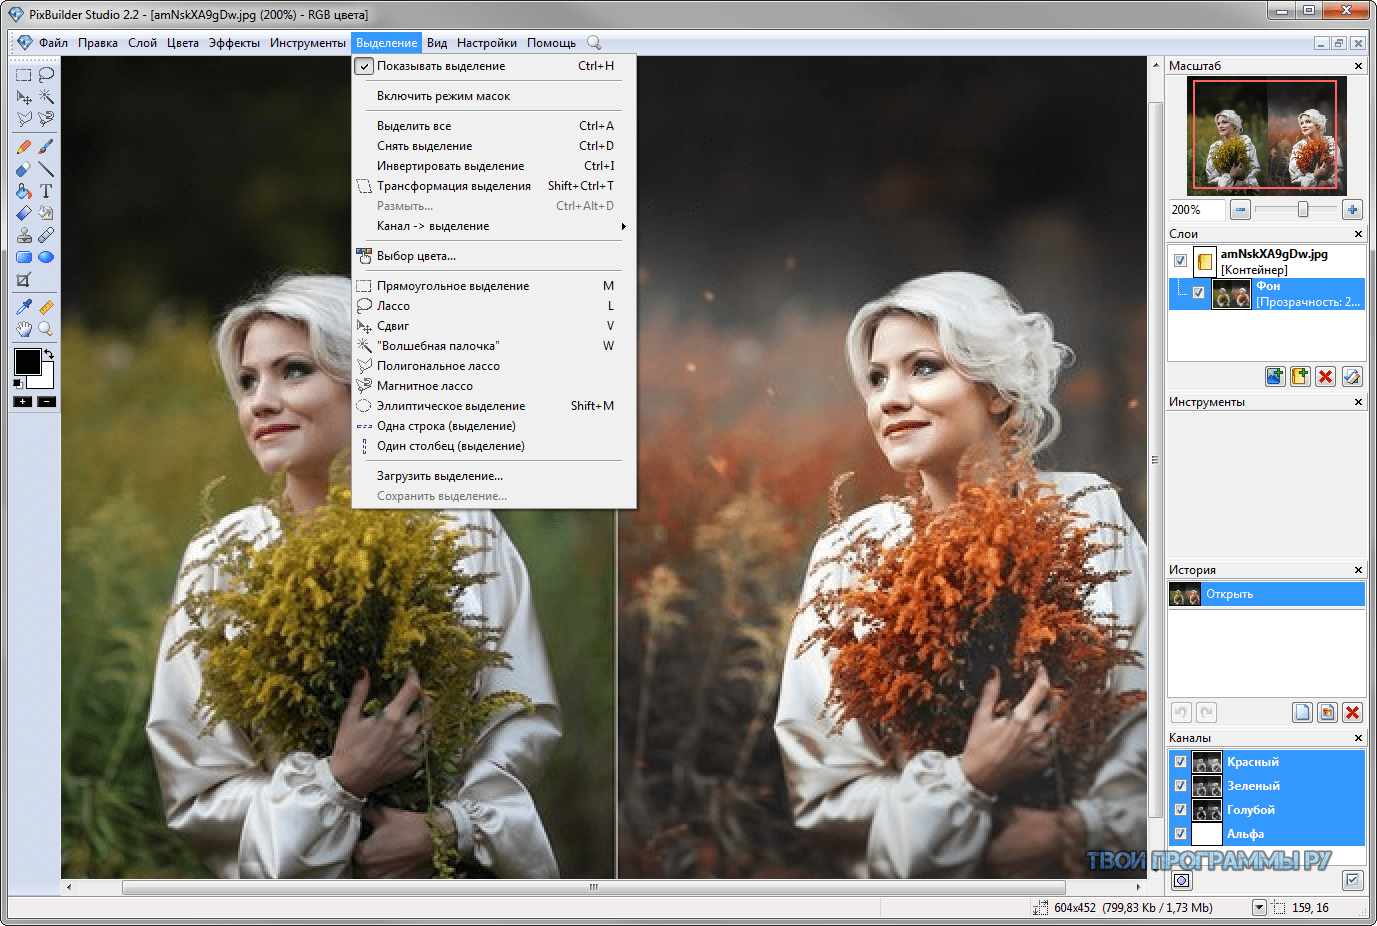Screen dimensions: 1377x926
Task: Click the swap foreground/background colors arrow
Action: pyautogui.click(x=48, y=354)
